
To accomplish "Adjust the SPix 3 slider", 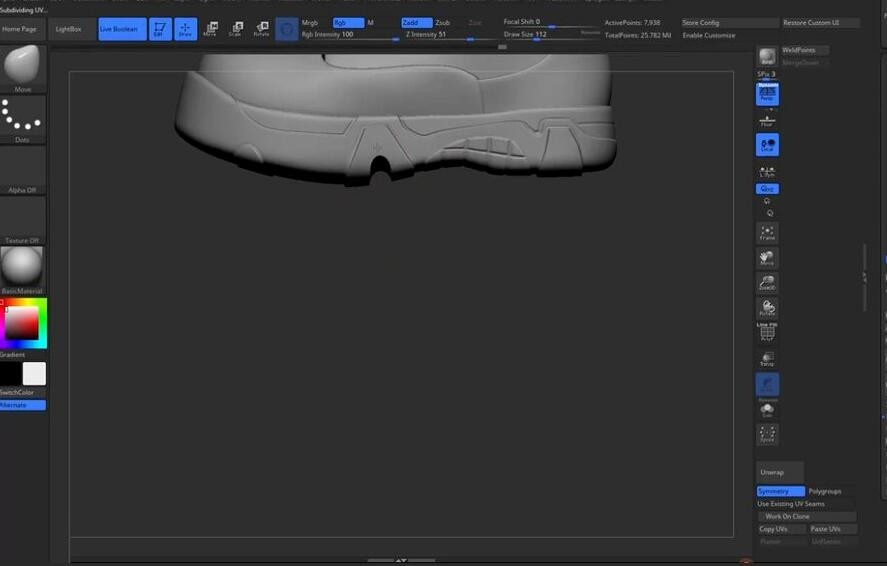I will point(767,75).
